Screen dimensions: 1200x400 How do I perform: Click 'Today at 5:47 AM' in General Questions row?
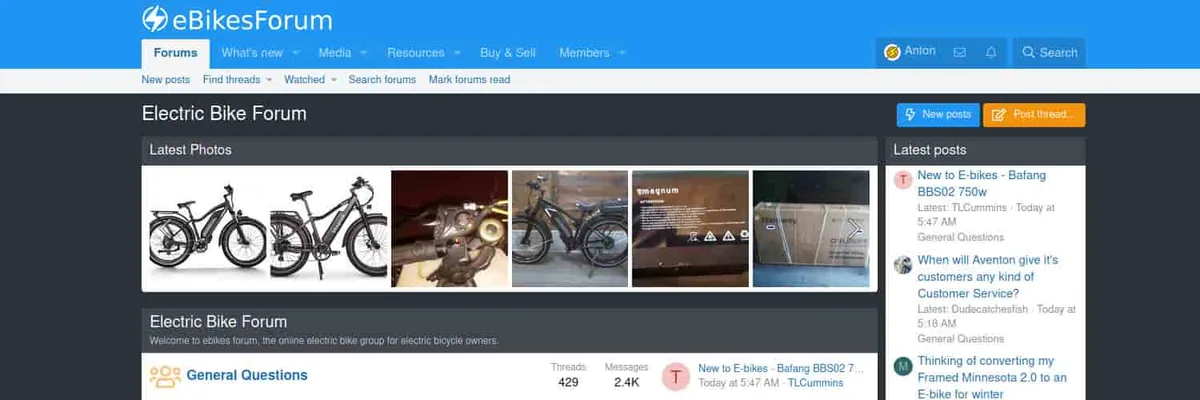click(x=739, y=383)
